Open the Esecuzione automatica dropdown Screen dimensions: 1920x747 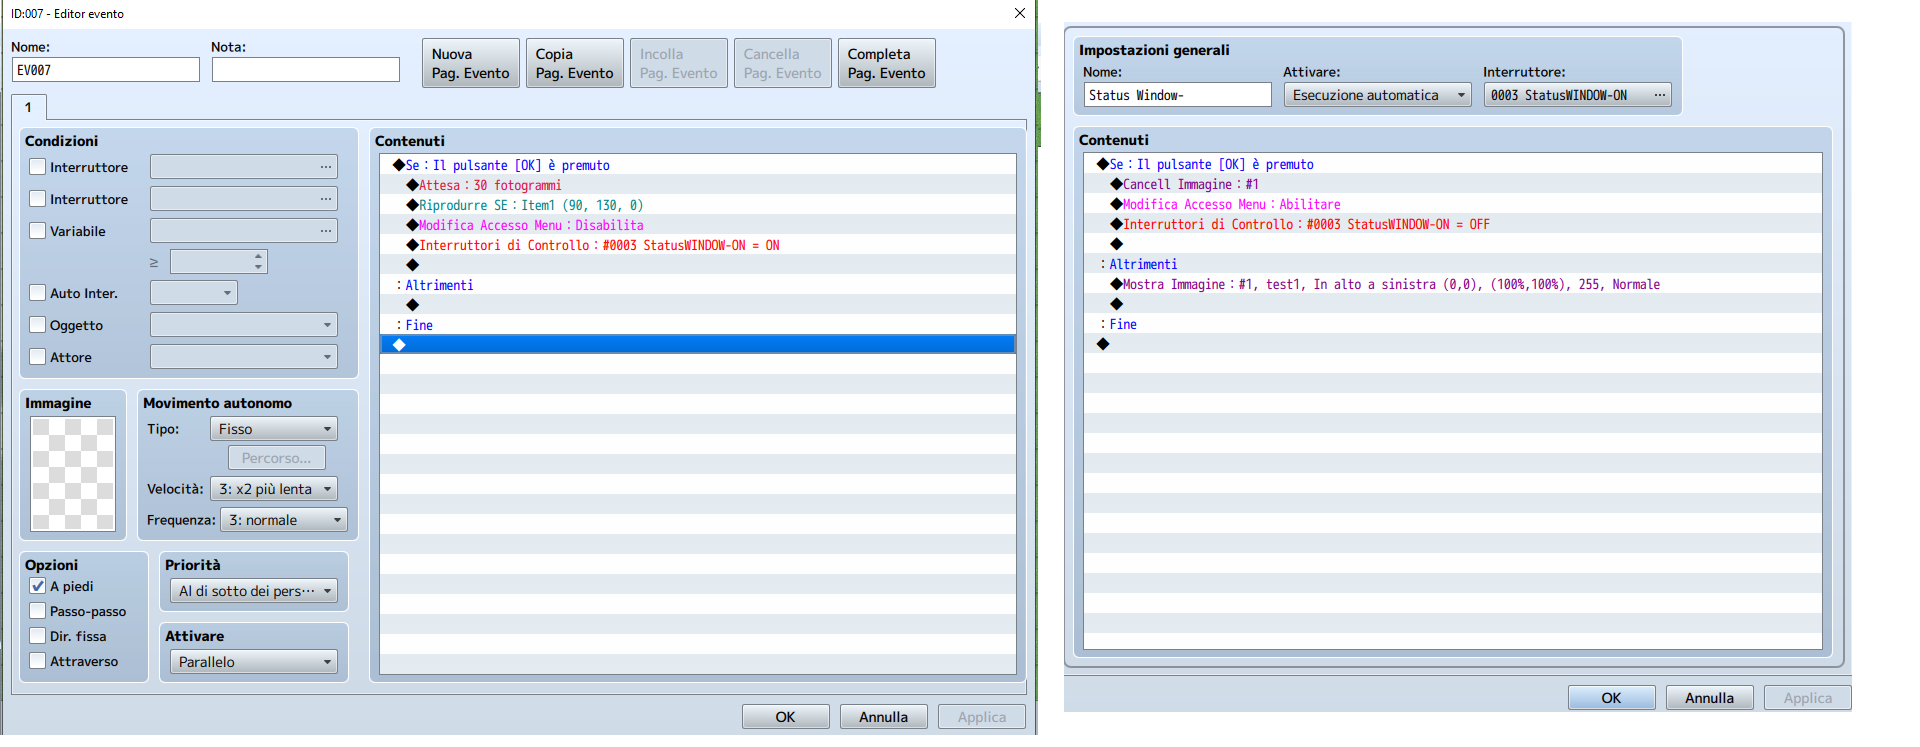[x=1378, y=95]
